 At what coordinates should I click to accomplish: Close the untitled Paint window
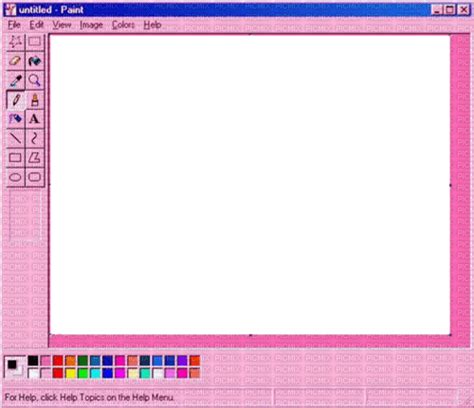point(464,10)
